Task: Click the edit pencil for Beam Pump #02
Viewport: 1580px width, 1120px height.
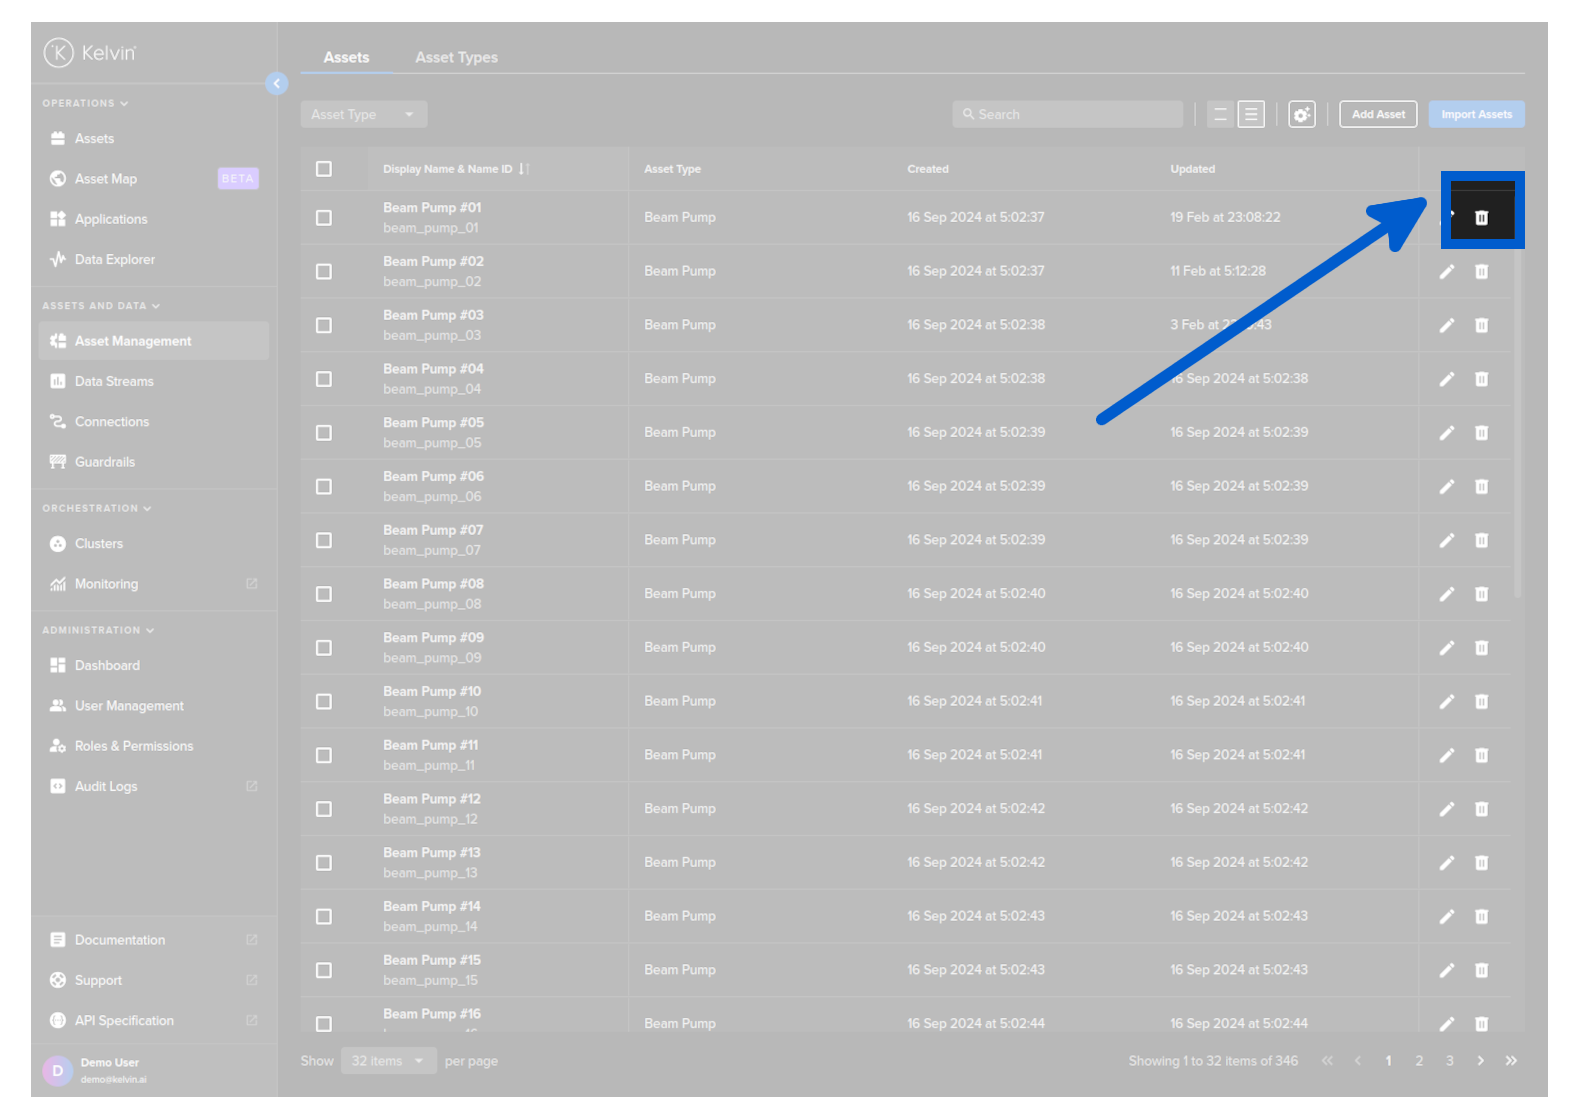Action: [1446, 272]
